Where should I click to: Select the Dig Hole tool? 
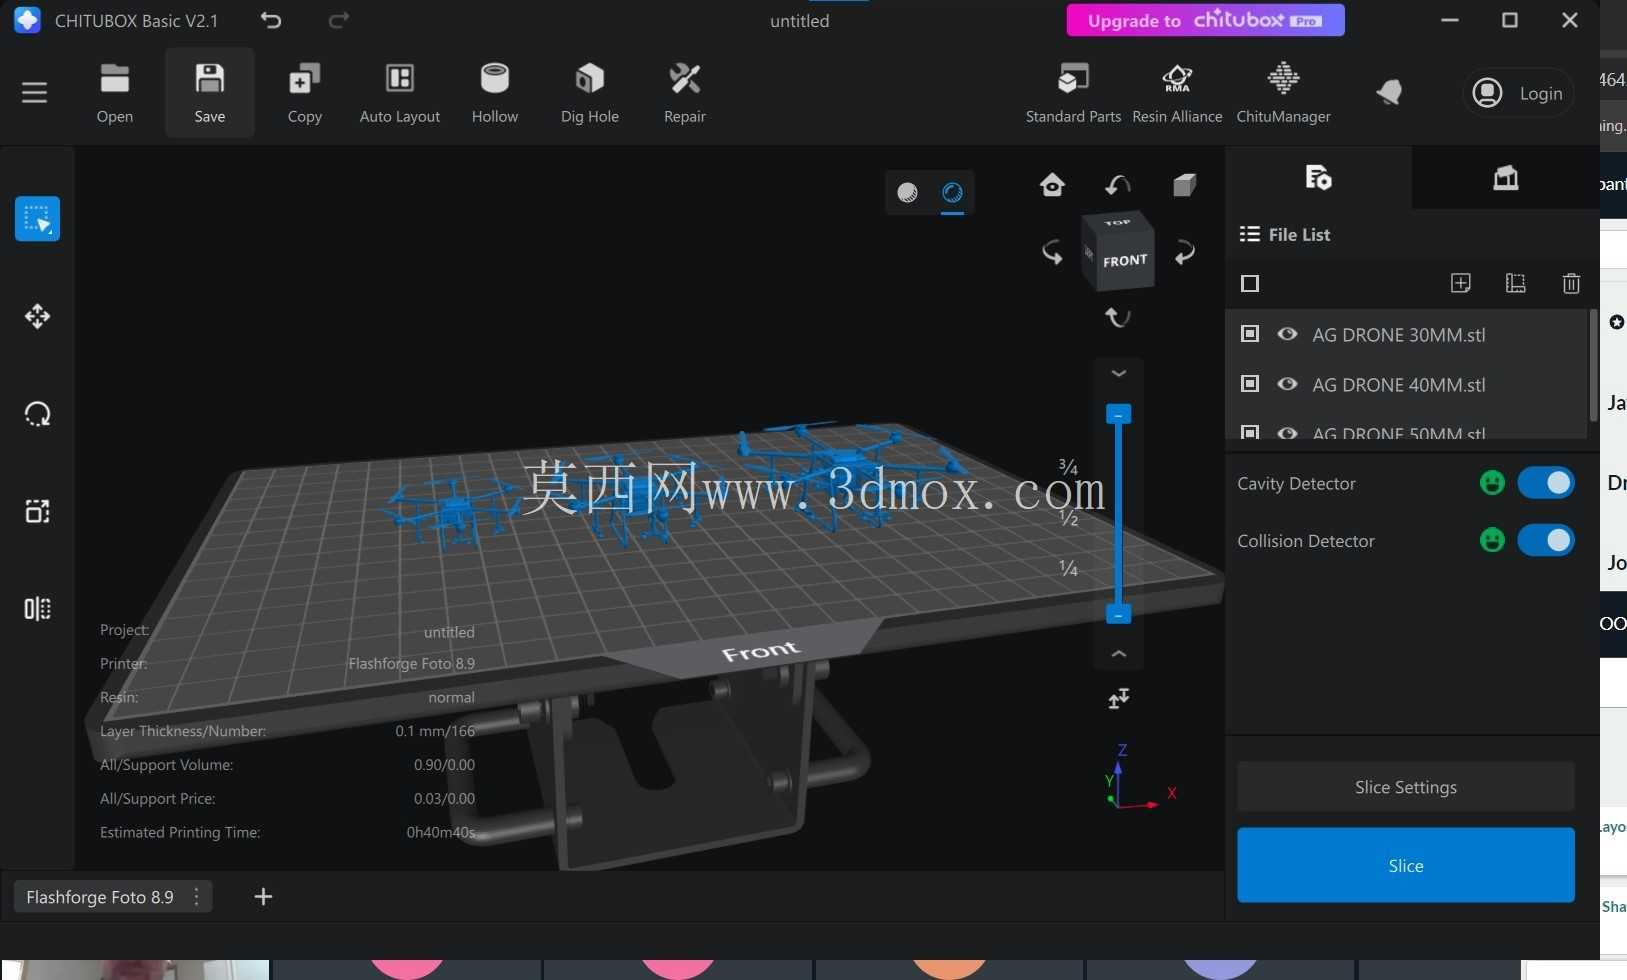pyautogui.click(x=590, y=93)
